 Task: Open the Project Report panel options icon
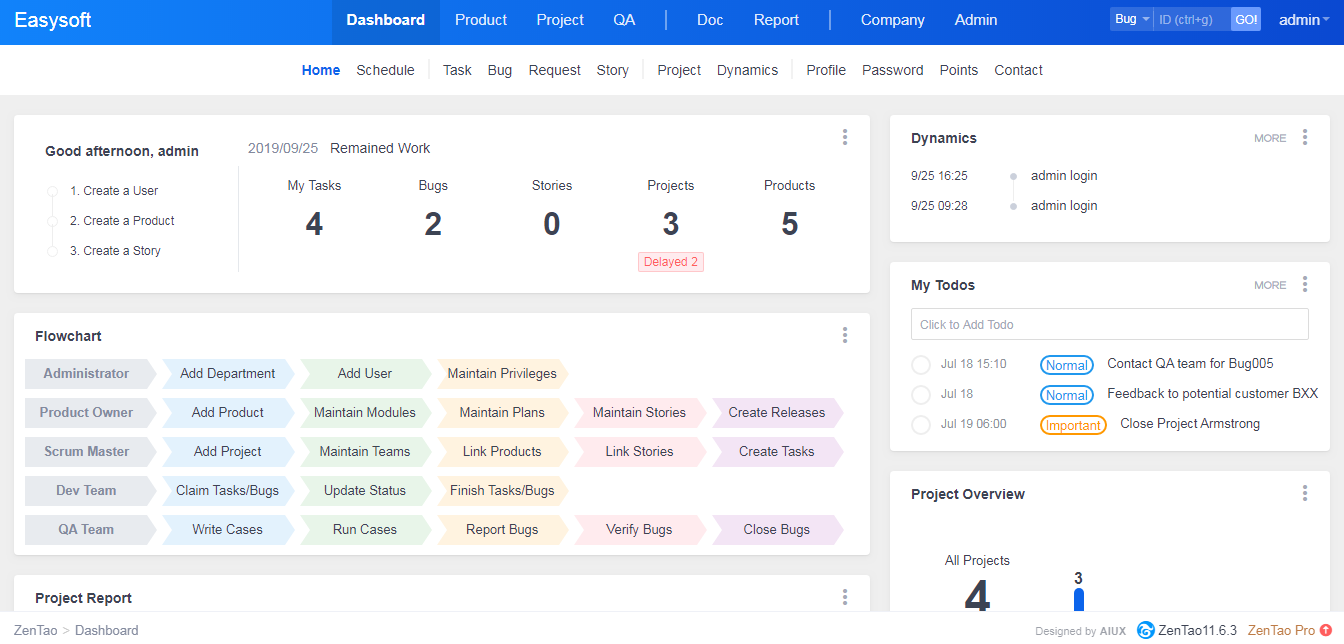pos(845,598)
